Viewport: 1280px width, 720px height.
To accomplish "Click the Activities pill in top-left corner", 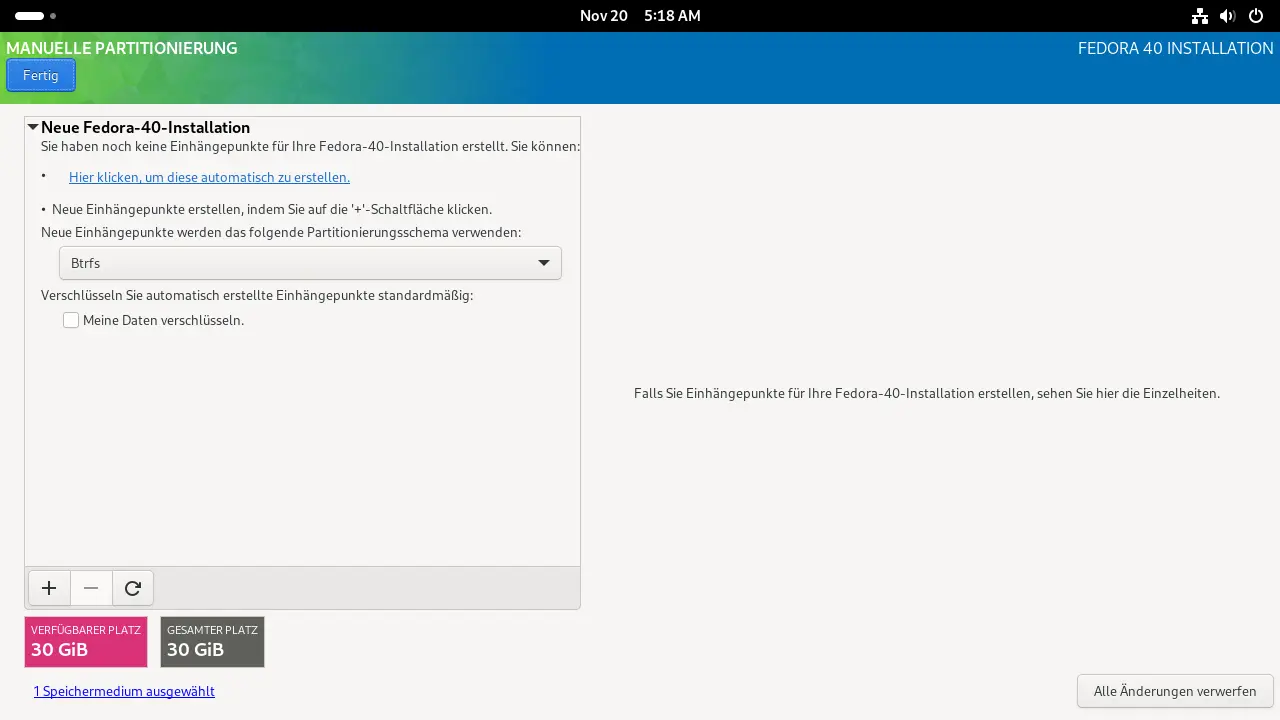I will click(29, 16).
